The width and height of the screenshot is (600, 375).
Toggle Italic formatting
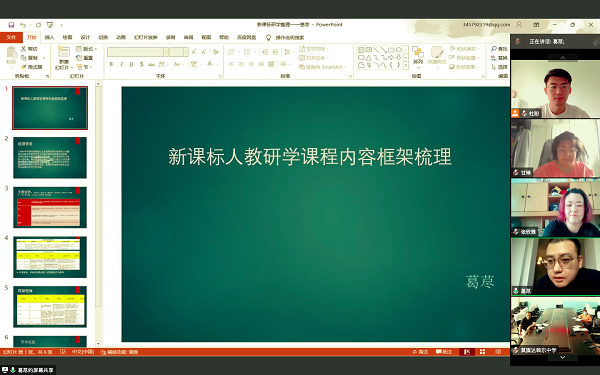(121, 64)
